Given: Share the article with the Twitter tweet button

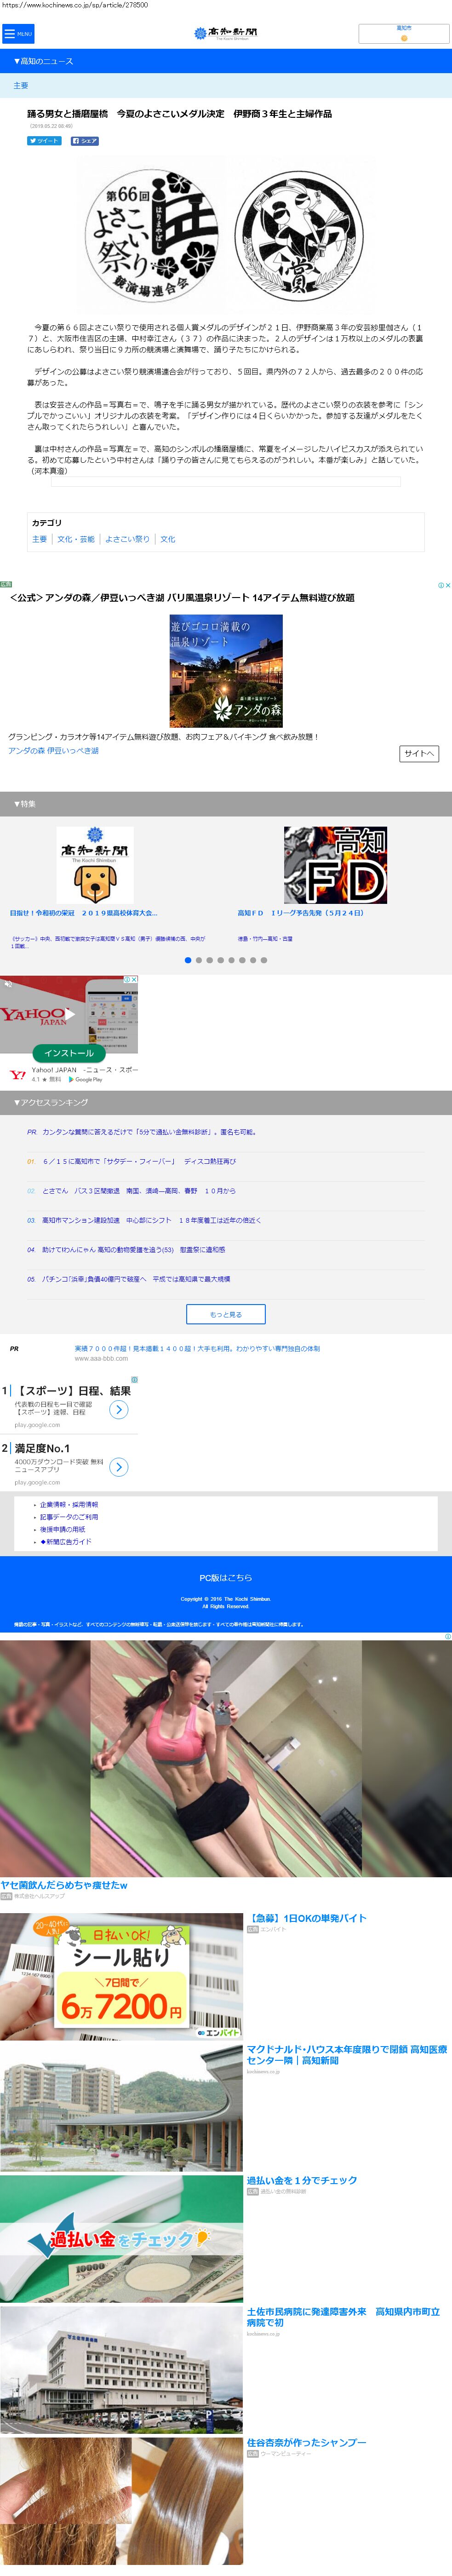Looking at the screenshot, I should tap(45, 141).
